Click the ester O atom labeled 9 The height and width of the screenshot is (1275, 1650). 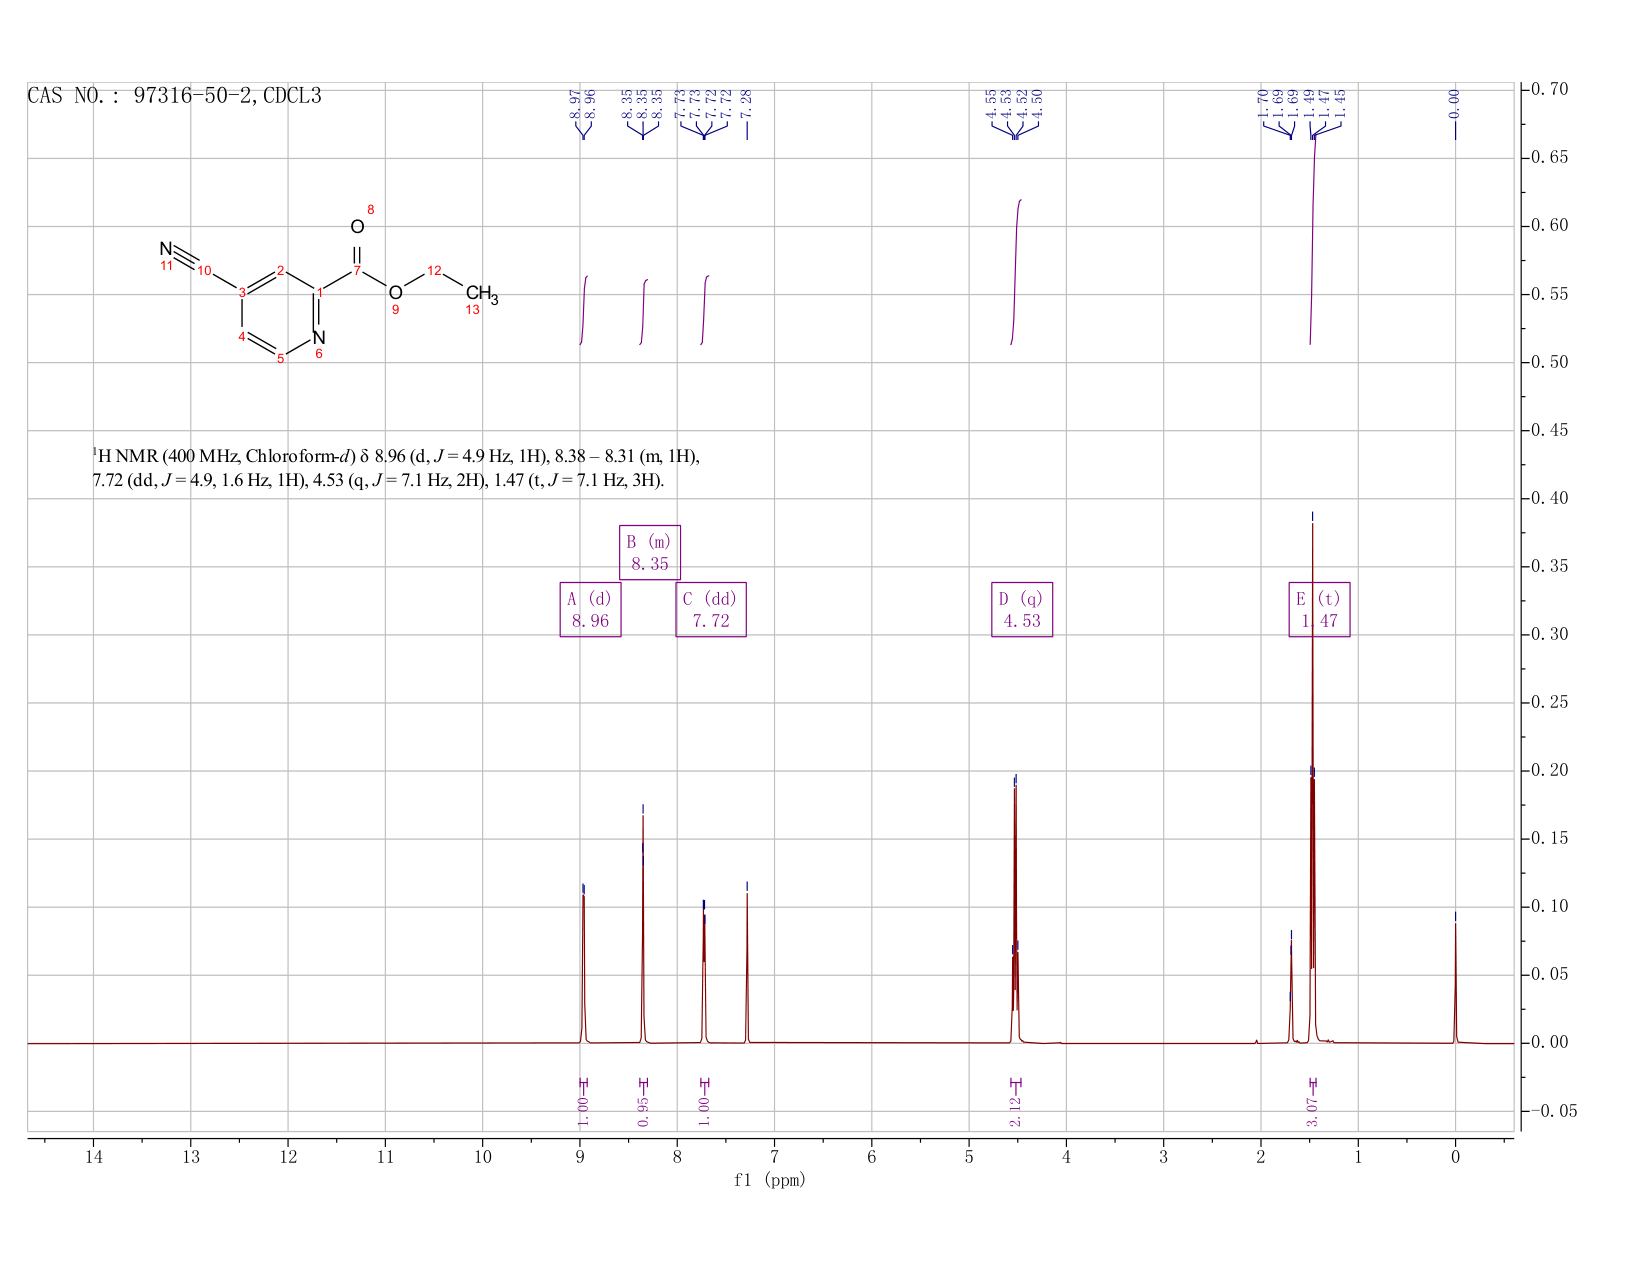click(395, 292)
